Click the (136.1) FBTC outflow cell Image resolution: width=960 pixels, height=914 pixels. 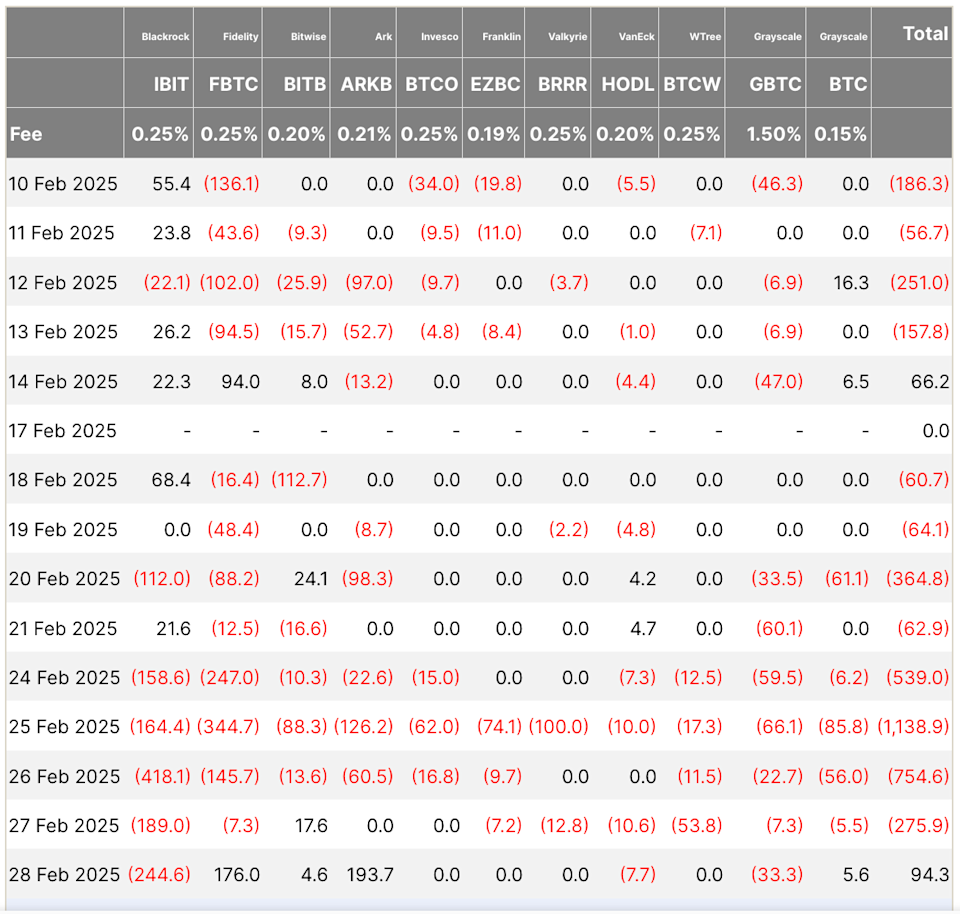click(231, 184)
